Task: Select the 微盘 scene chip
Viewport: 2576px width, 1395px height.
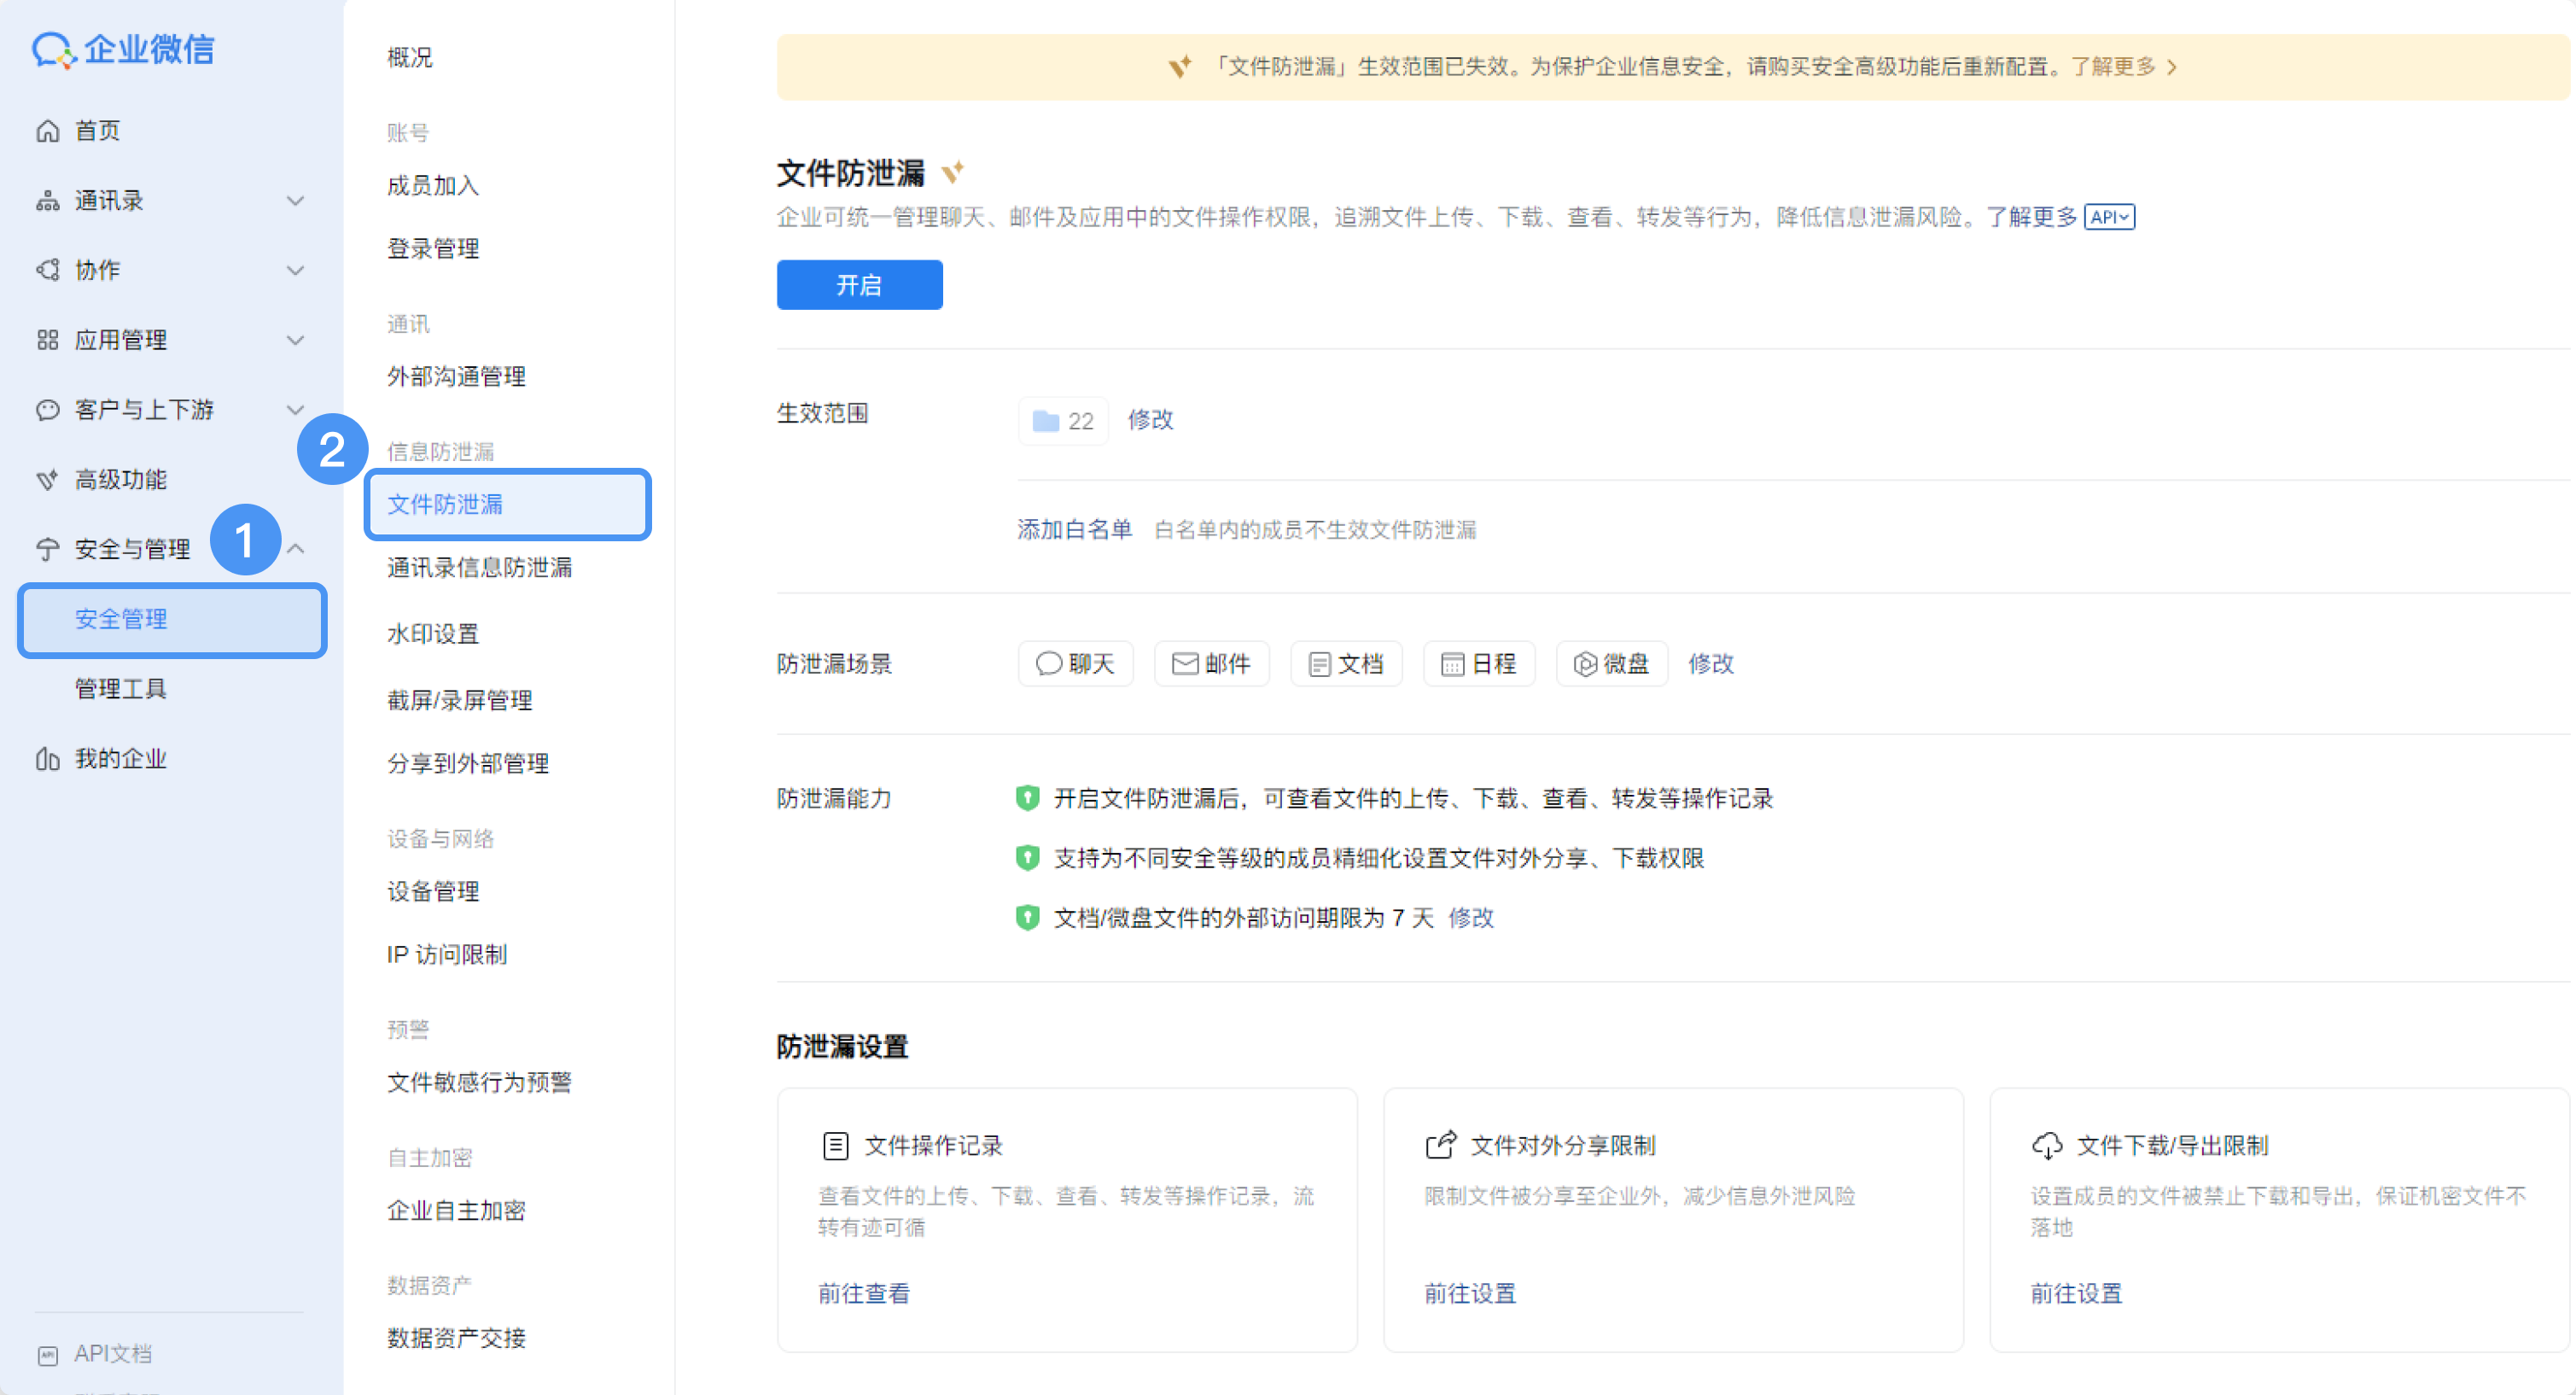Action: click(1611, 664)
